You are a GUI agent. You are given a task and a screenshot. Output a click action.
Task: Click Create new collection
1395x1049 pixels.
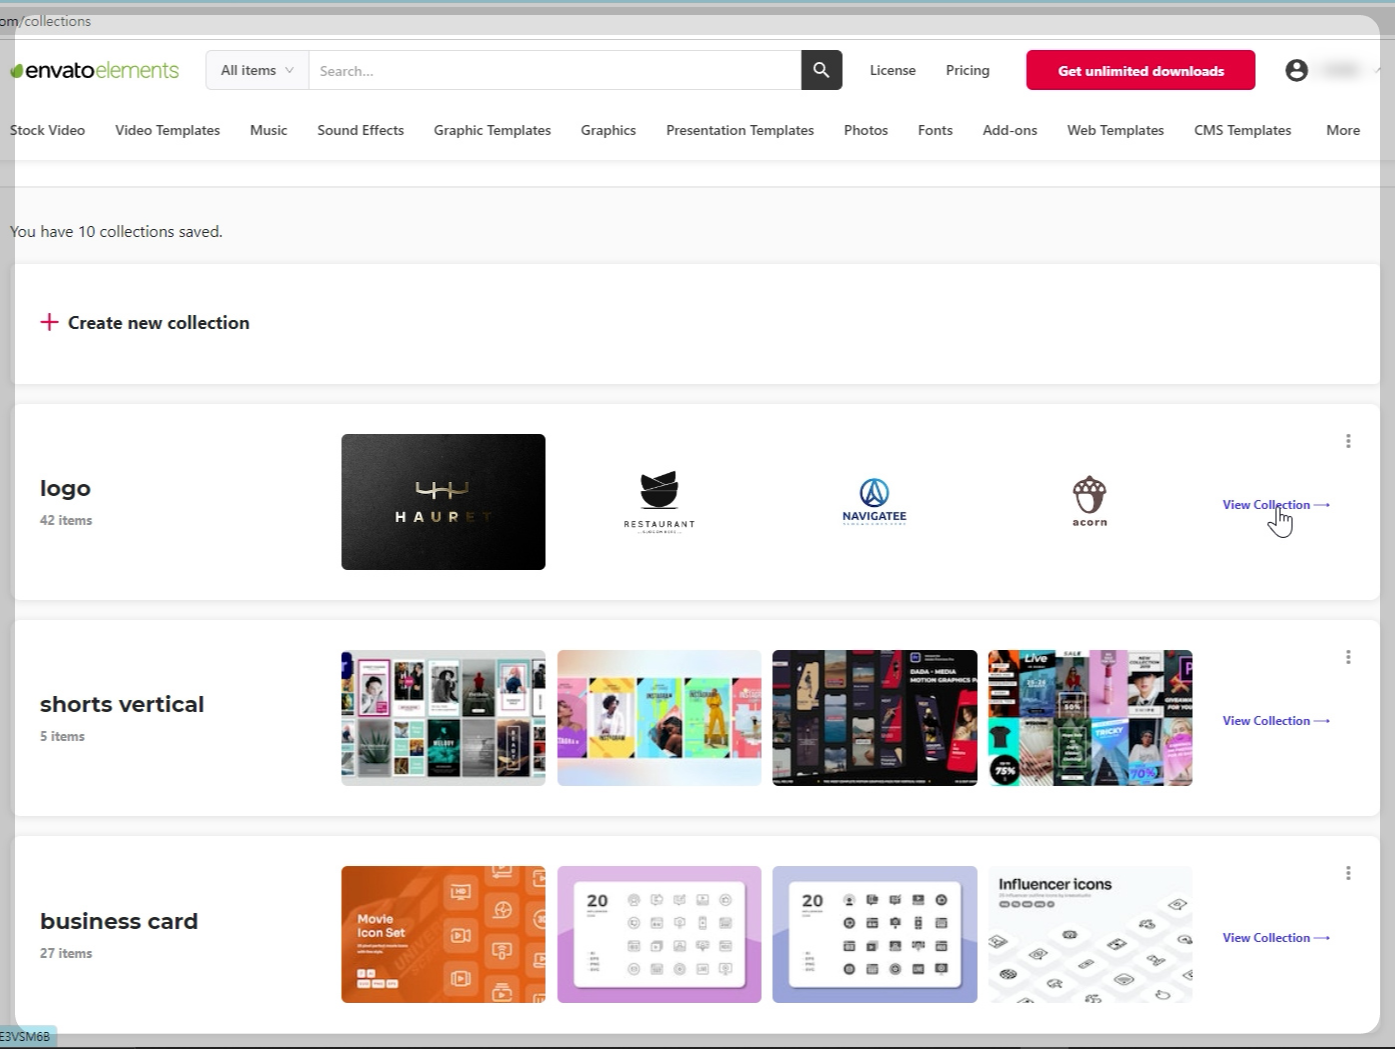click(x=158, y=322)
